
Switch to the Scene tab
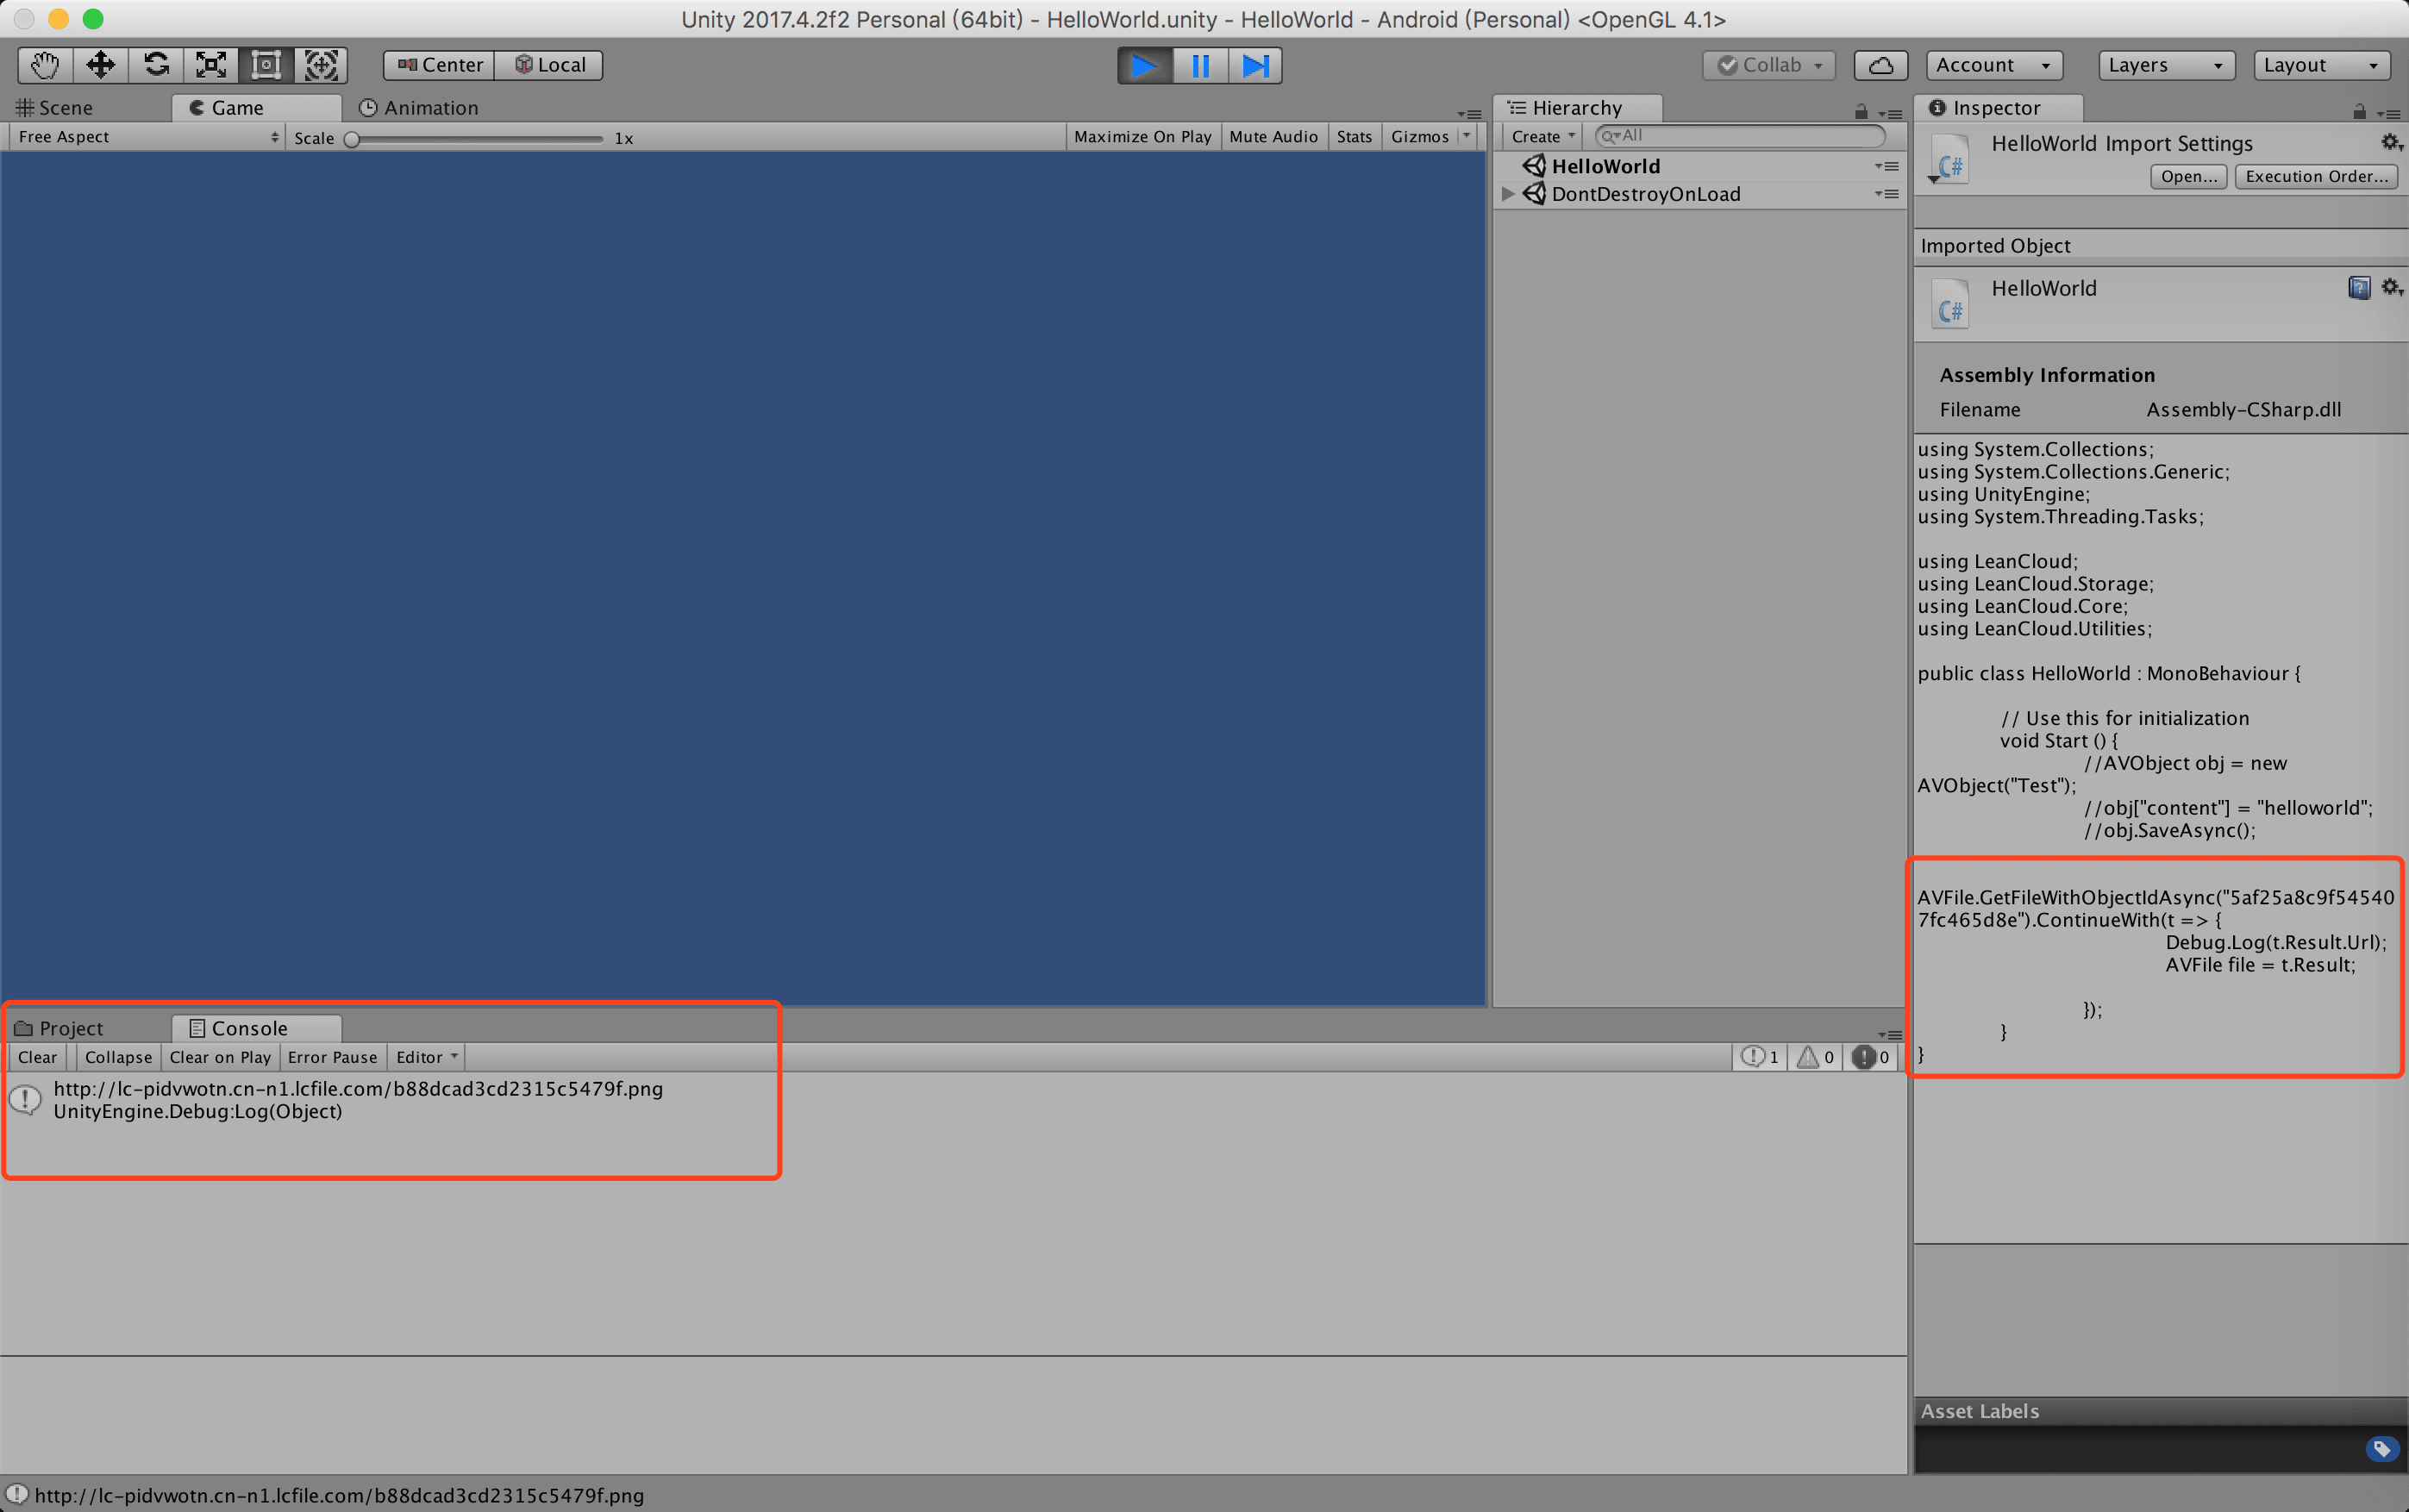coord(55,108)
